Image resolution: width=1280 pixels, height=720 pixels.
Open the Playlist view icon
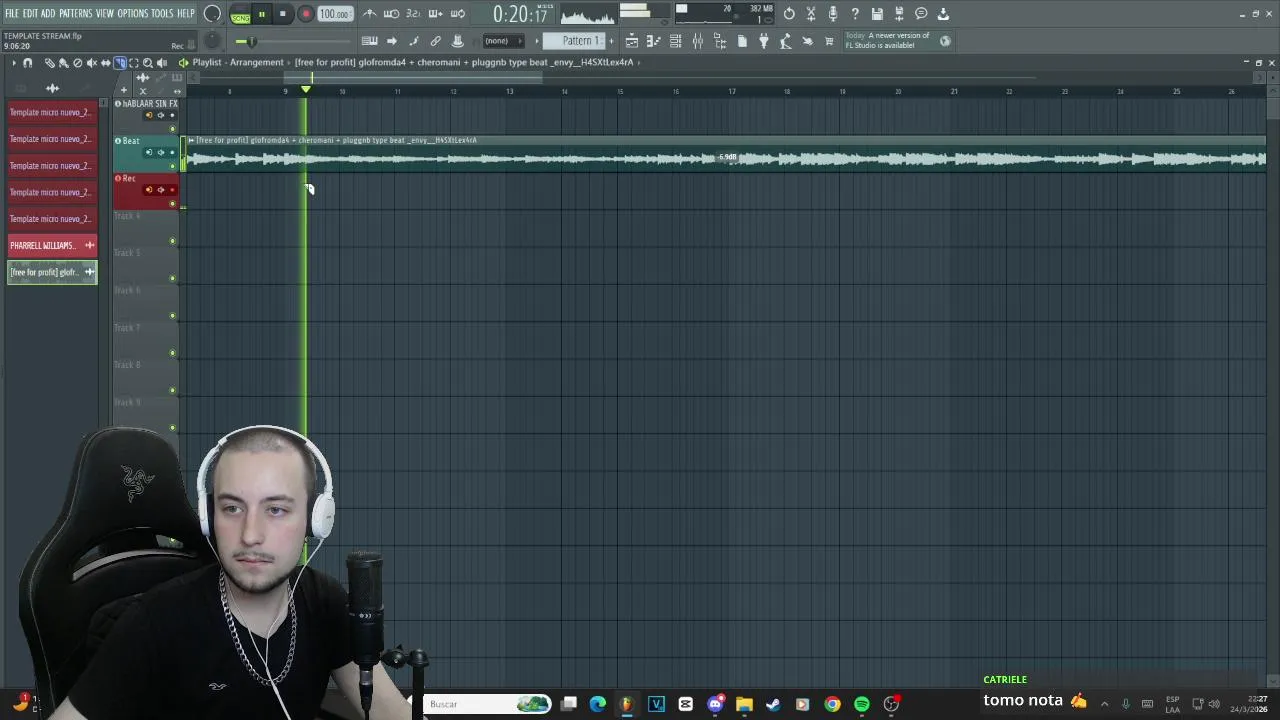pyautogui.click(x=632, y=41)
